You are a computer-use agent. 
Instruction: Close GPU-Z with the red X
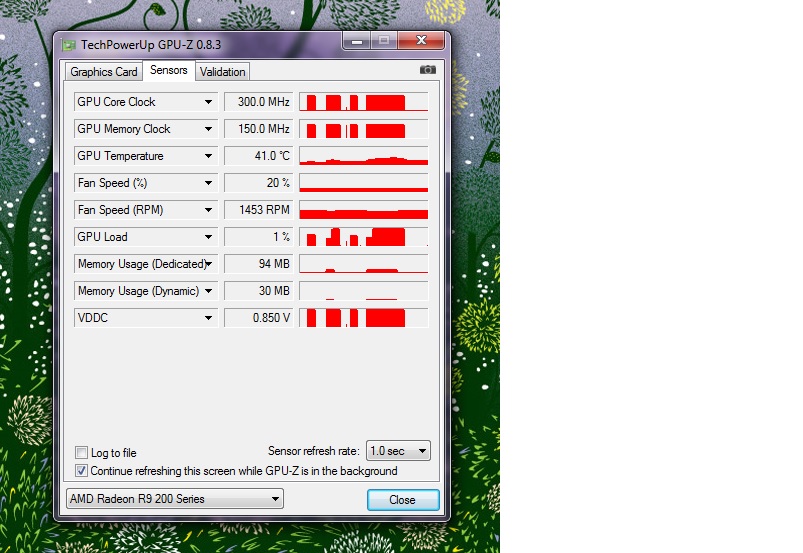[x=421, y=40]
